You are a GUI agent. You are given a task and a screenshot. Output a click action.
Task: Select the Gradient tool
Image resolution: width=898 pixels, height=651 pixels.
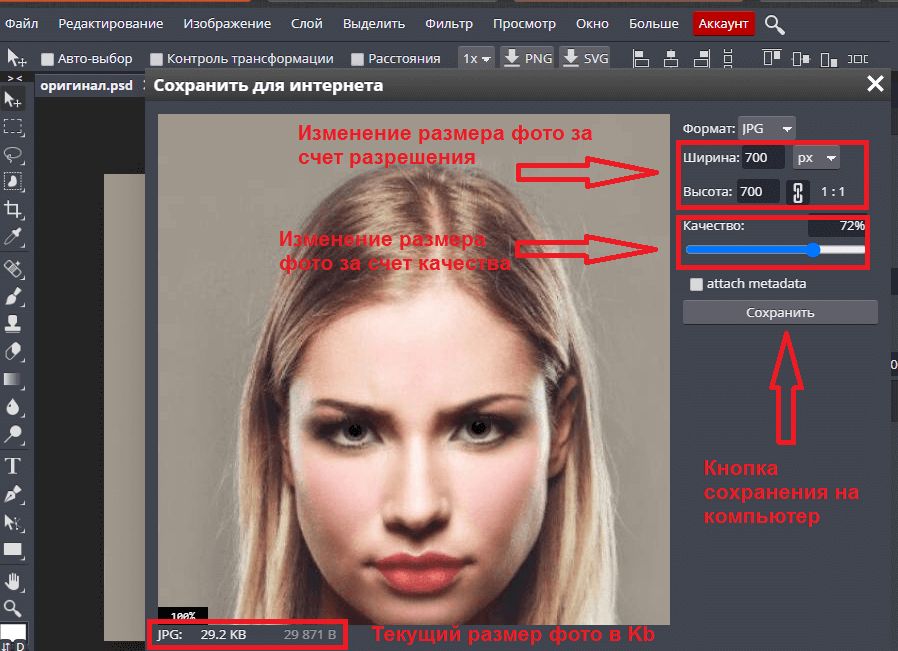pos(13,379)
